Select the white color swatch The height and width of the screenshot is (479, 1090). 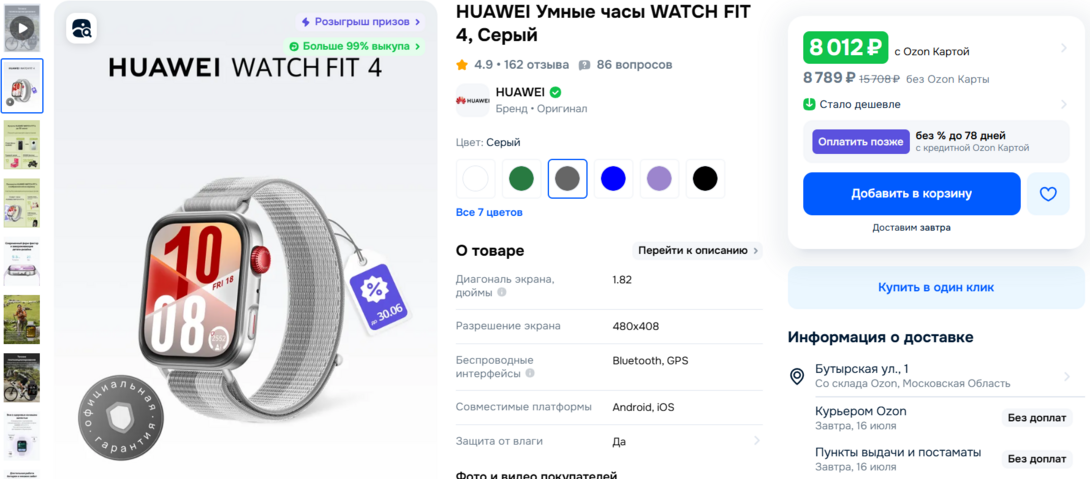(x=475, y=179)
